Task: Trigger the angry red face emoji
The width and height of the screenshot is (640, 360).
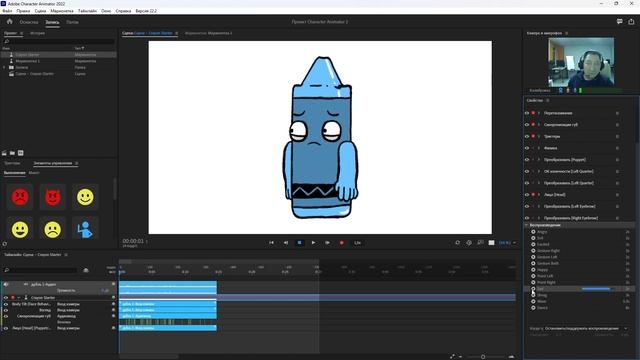Action: pos(20,197)
